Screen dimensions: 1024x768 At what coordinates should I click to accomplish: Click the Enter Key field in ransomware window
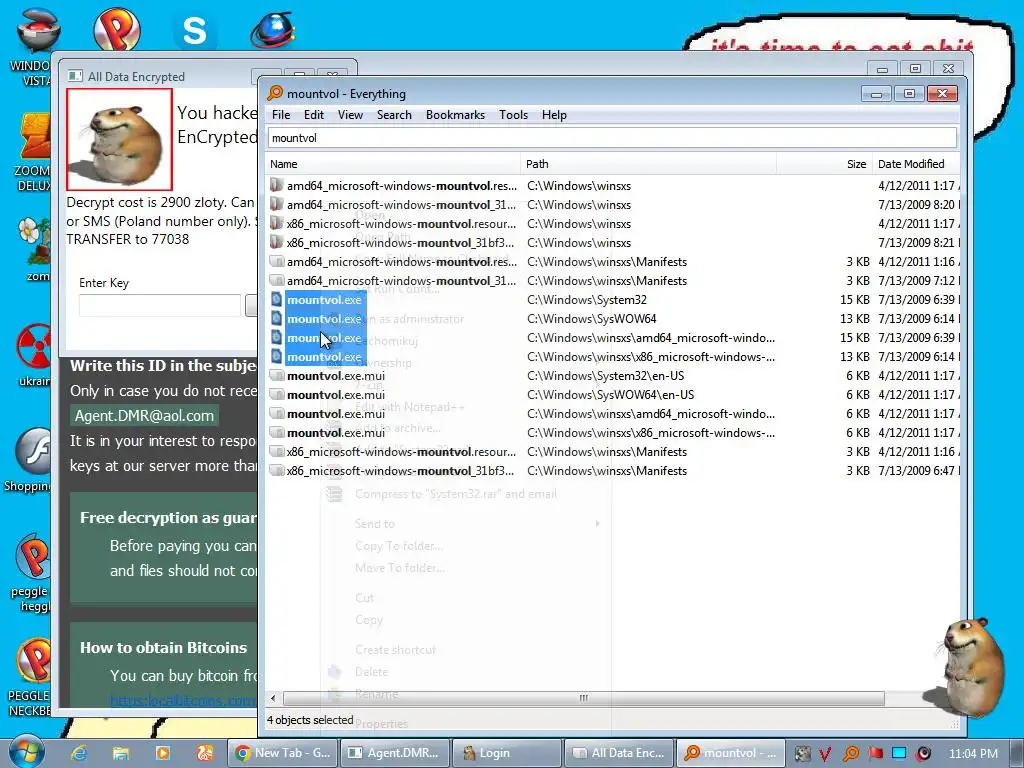pyautogui.click(x=160, y=305)
